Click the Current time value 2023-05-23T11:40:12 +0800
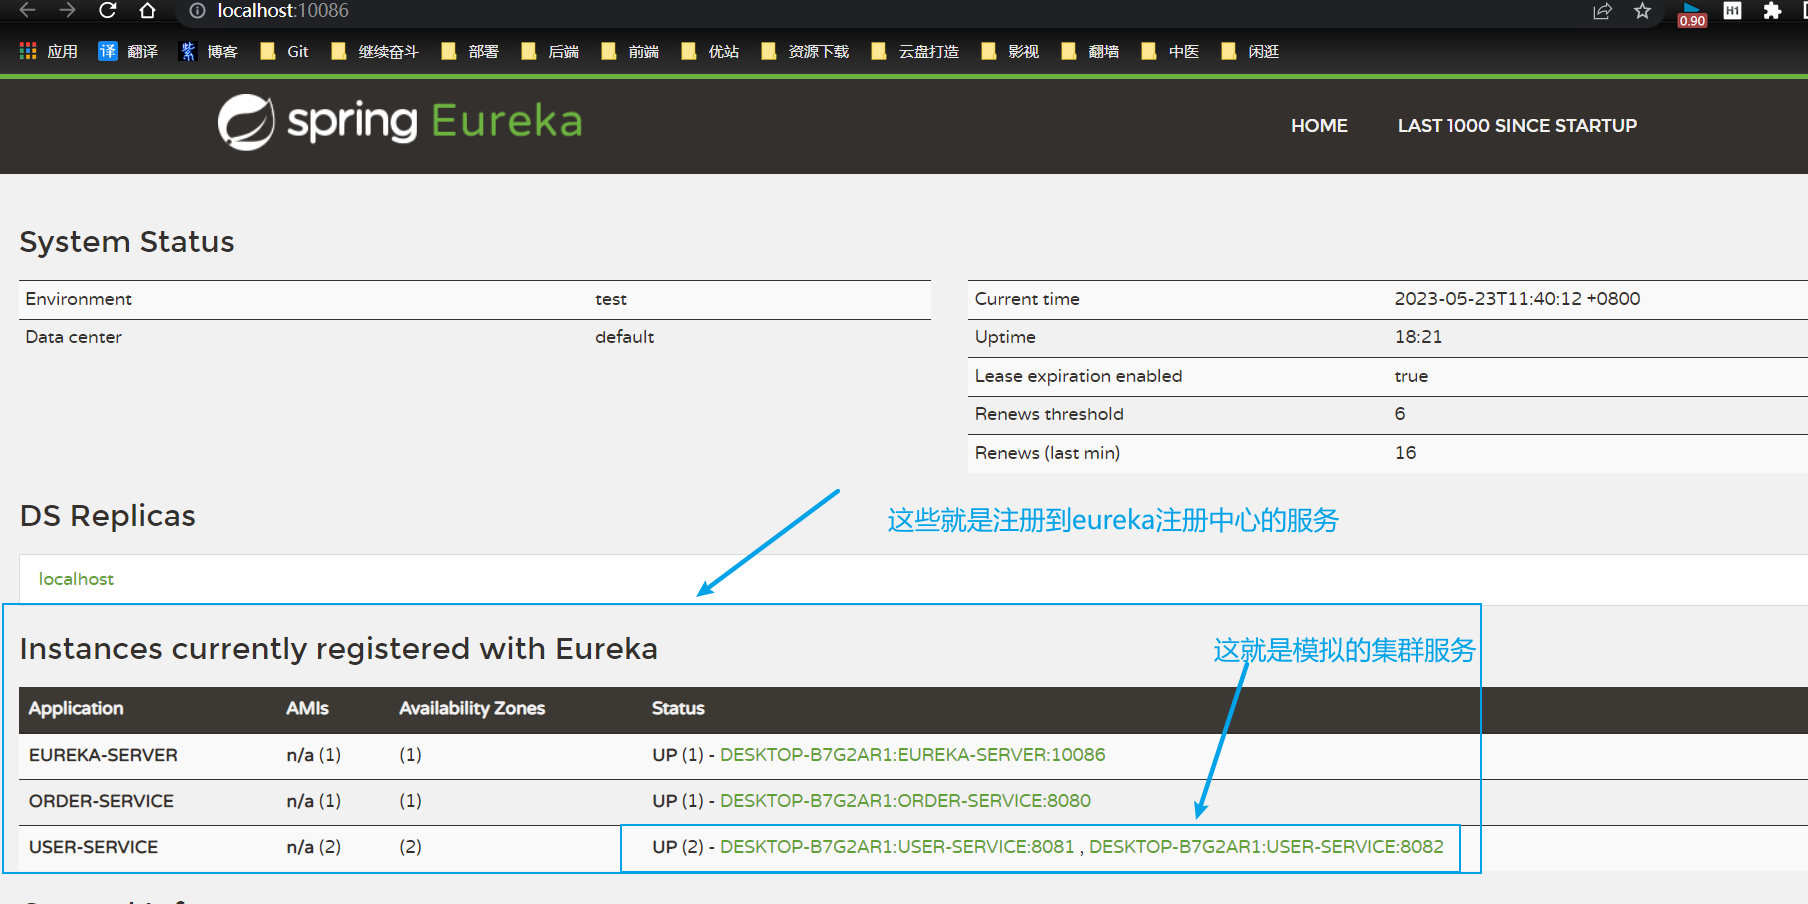The width and height of the screenshot is (1808, 904). [1517, 299]
